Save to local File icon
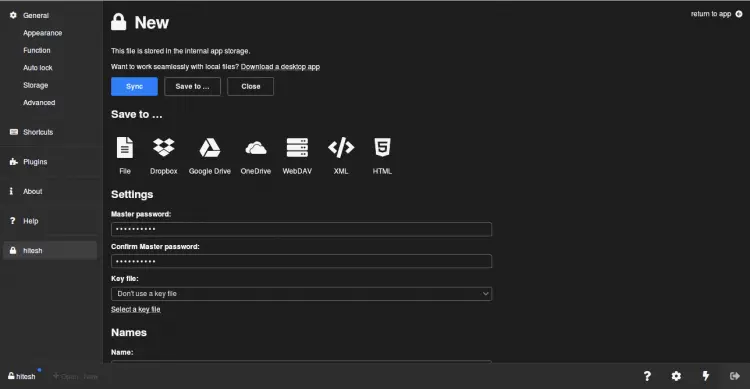The height and width of the screenshot is (389, 750). (x=125, y=156)
